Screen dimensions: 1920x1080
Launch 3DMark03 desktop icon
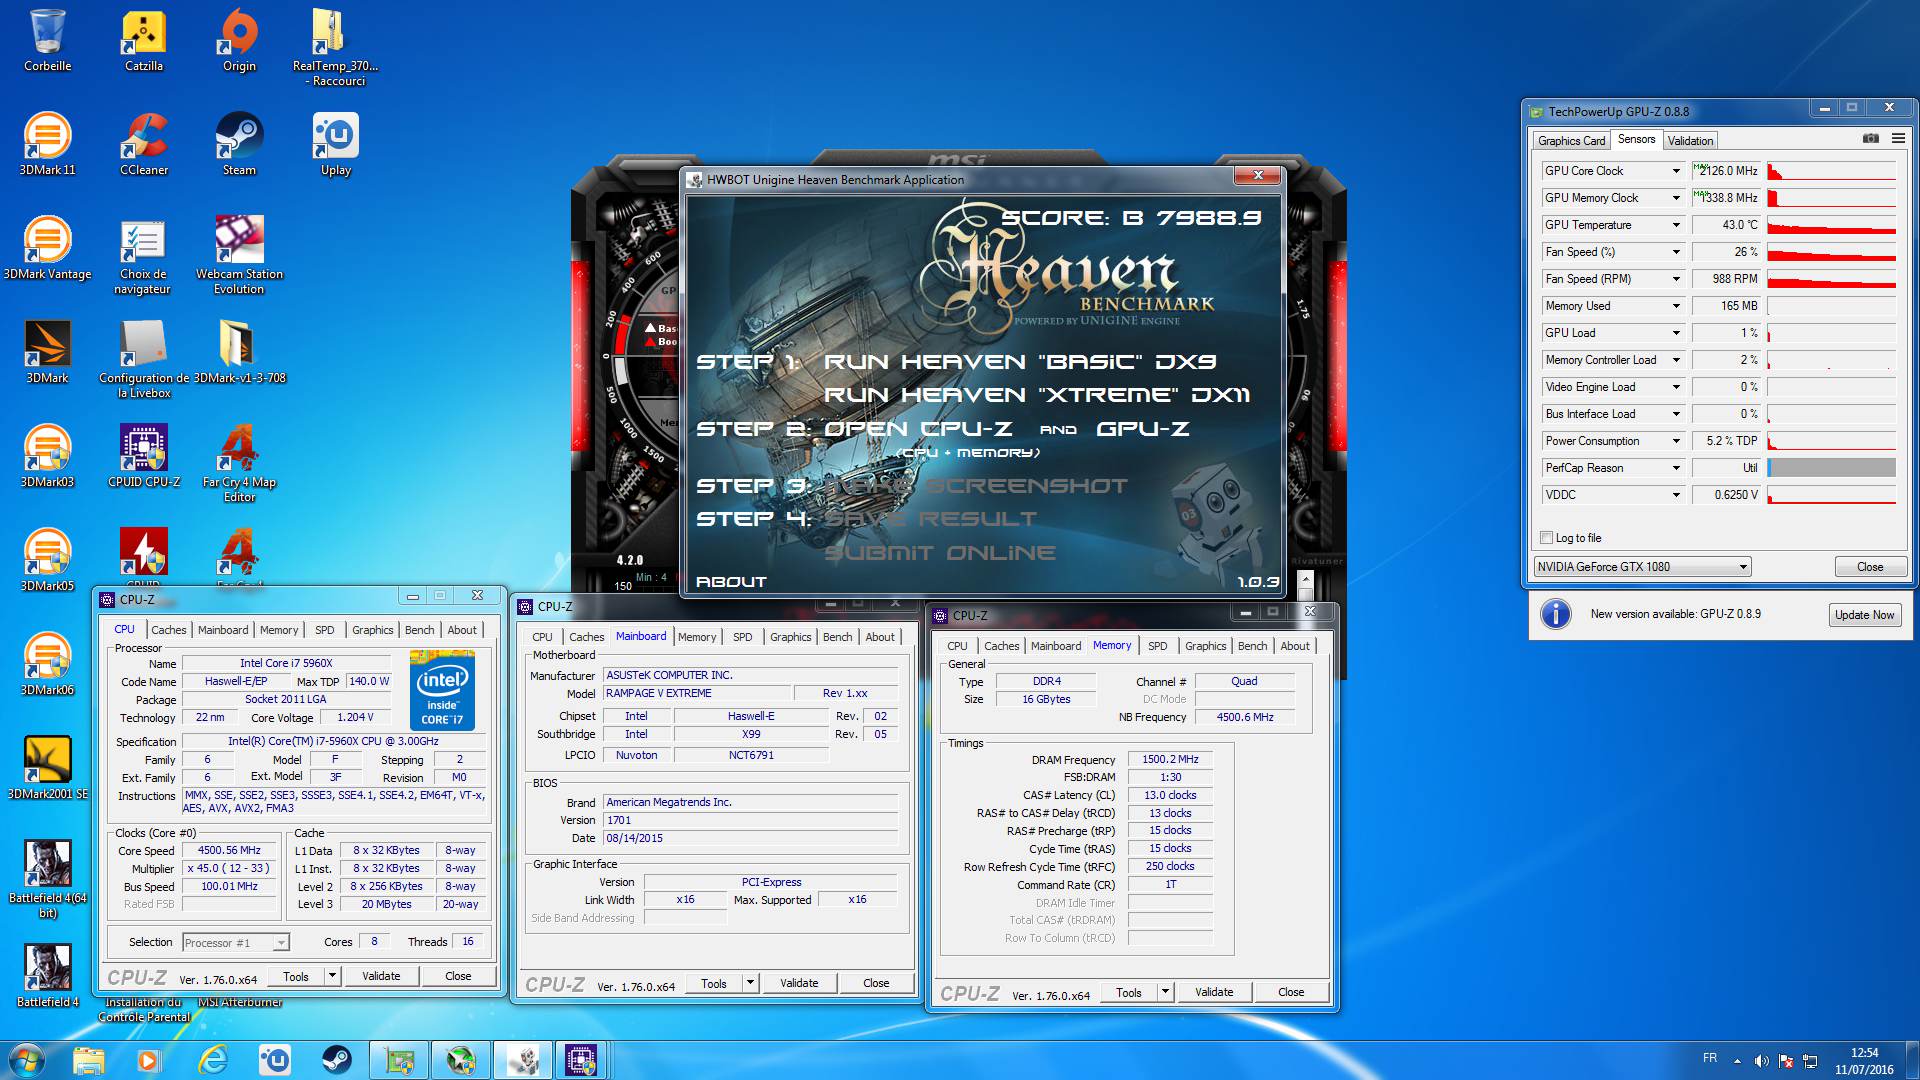click(x=47, y=457)
